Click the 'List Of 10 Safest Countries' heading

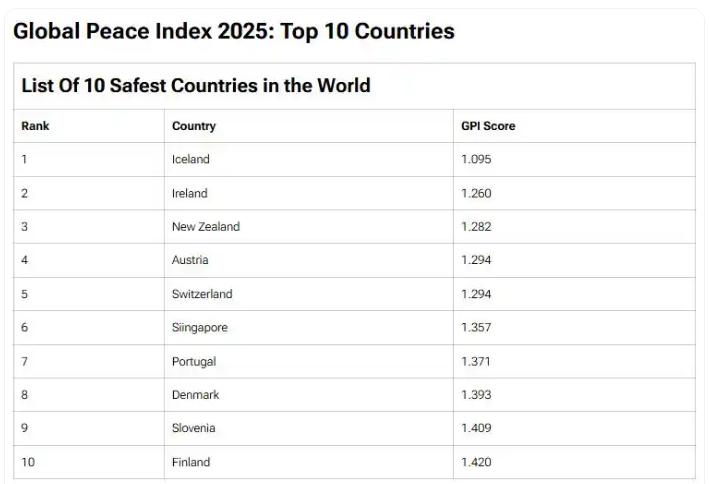click(196, 85)
